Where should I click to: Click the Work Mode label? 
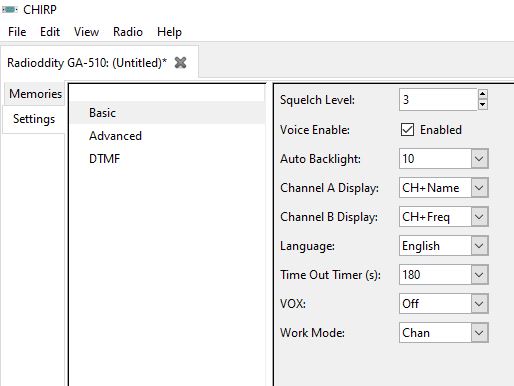[312, 333]
